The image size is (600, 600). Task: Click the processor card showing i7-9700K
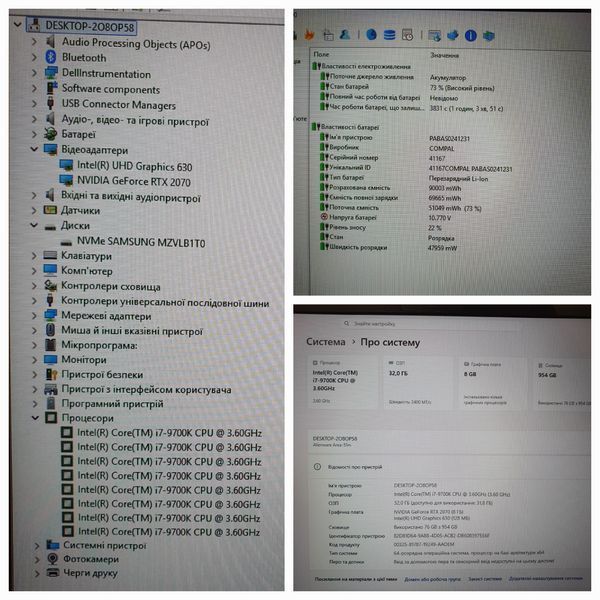342,383
